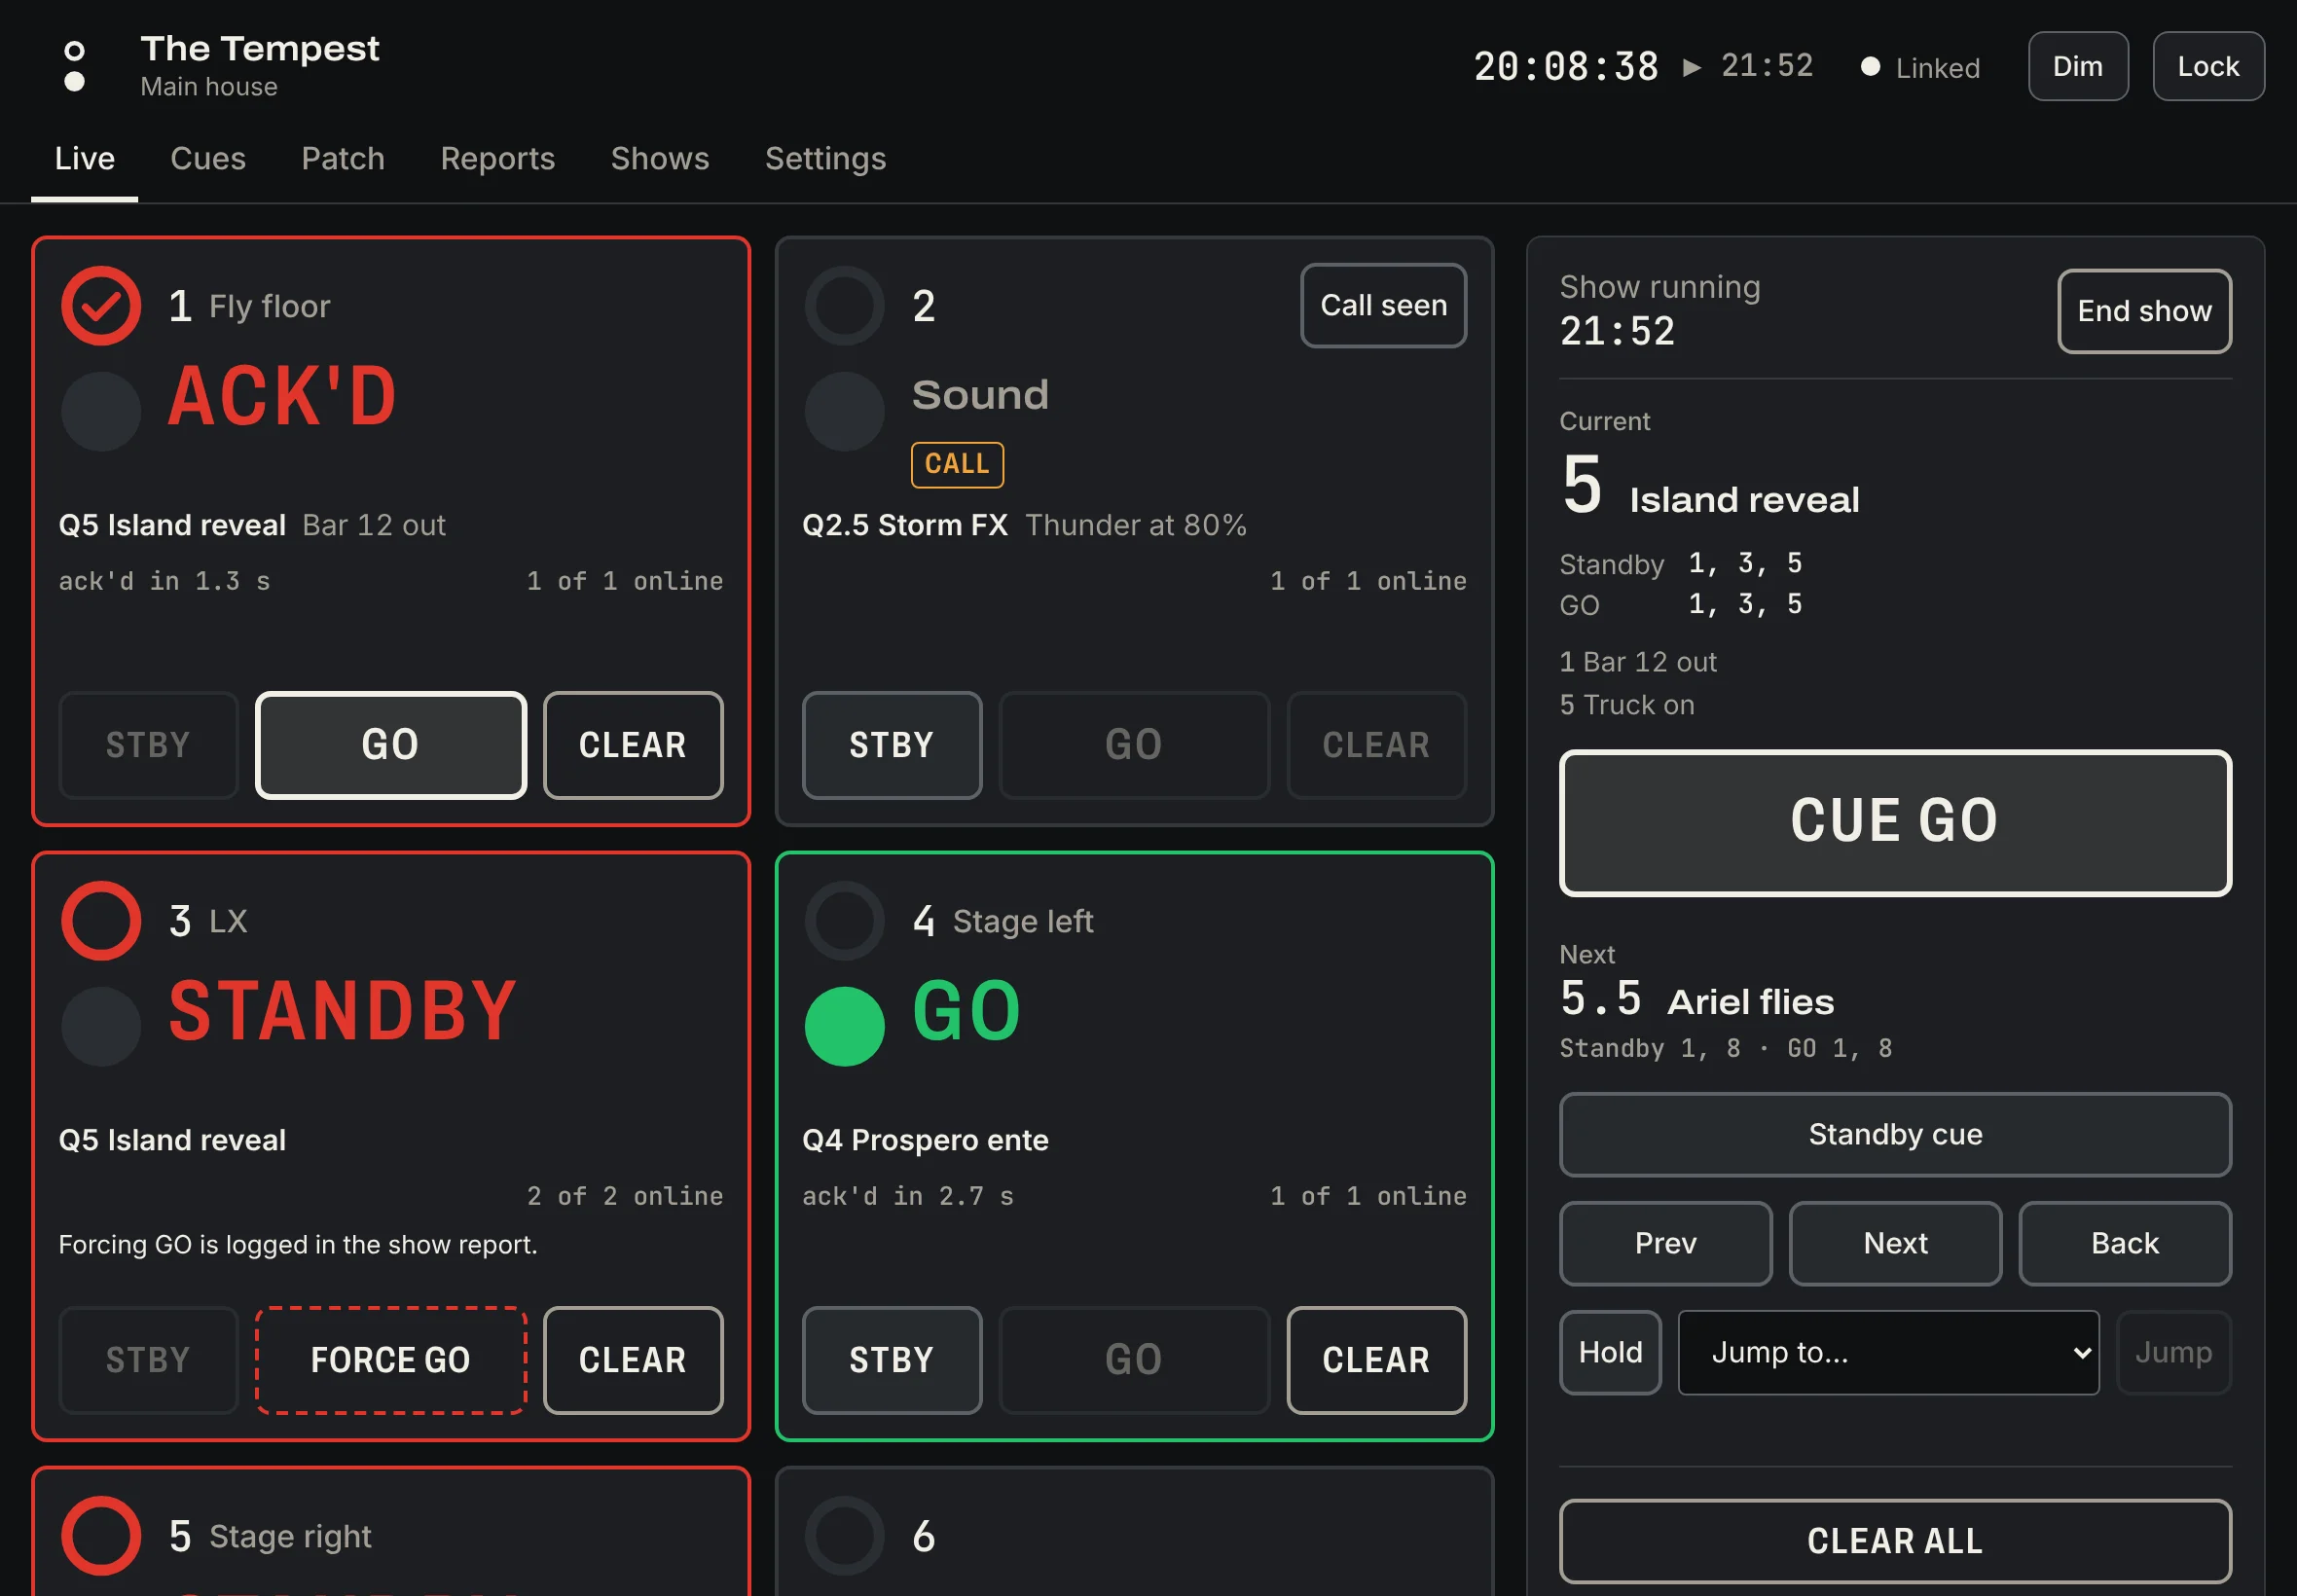Screen dimensions: 2297x1596
Task: Click the grey ring lamp on station 6
Action: (845, 1536)
